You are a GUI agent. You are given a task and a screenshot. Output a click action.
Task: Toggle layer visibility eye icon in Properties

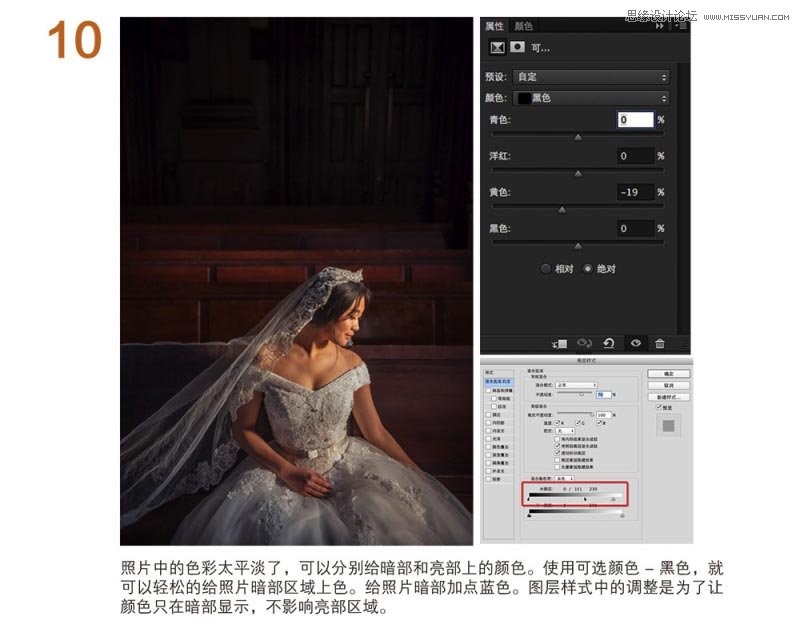[x=635, y=343]
